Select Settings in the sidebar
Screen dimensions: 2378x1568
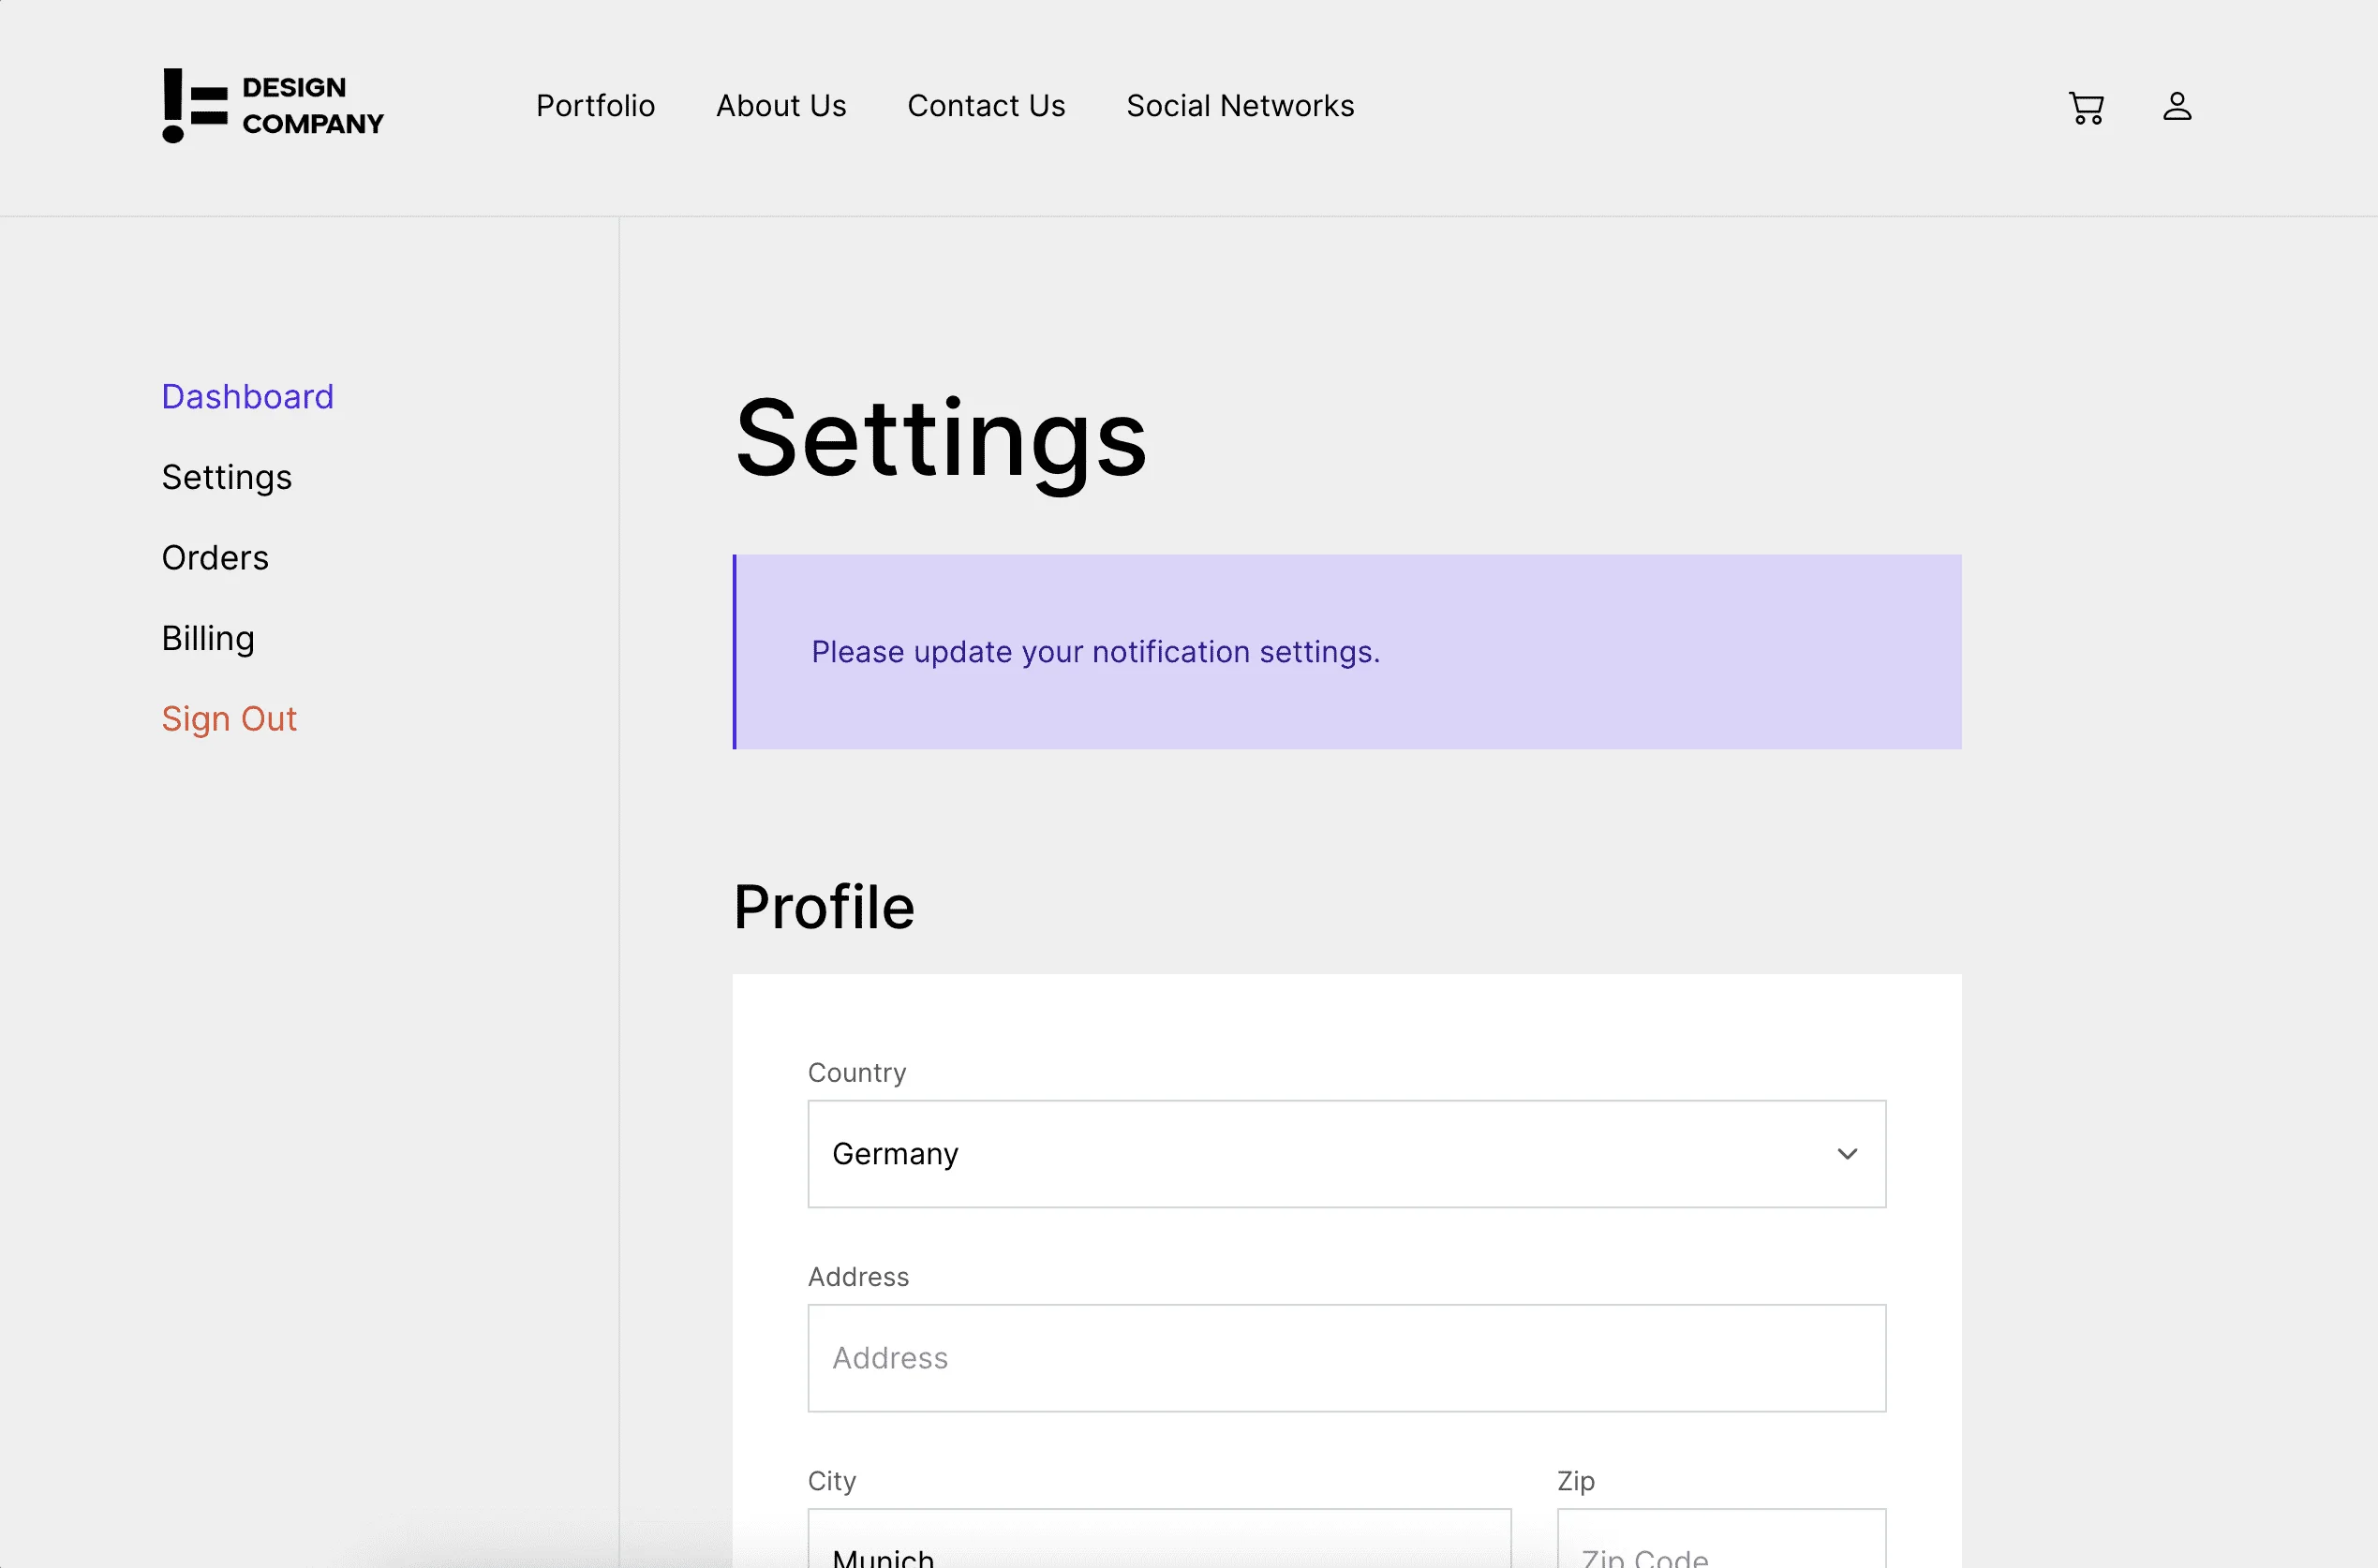coord(227,478)
